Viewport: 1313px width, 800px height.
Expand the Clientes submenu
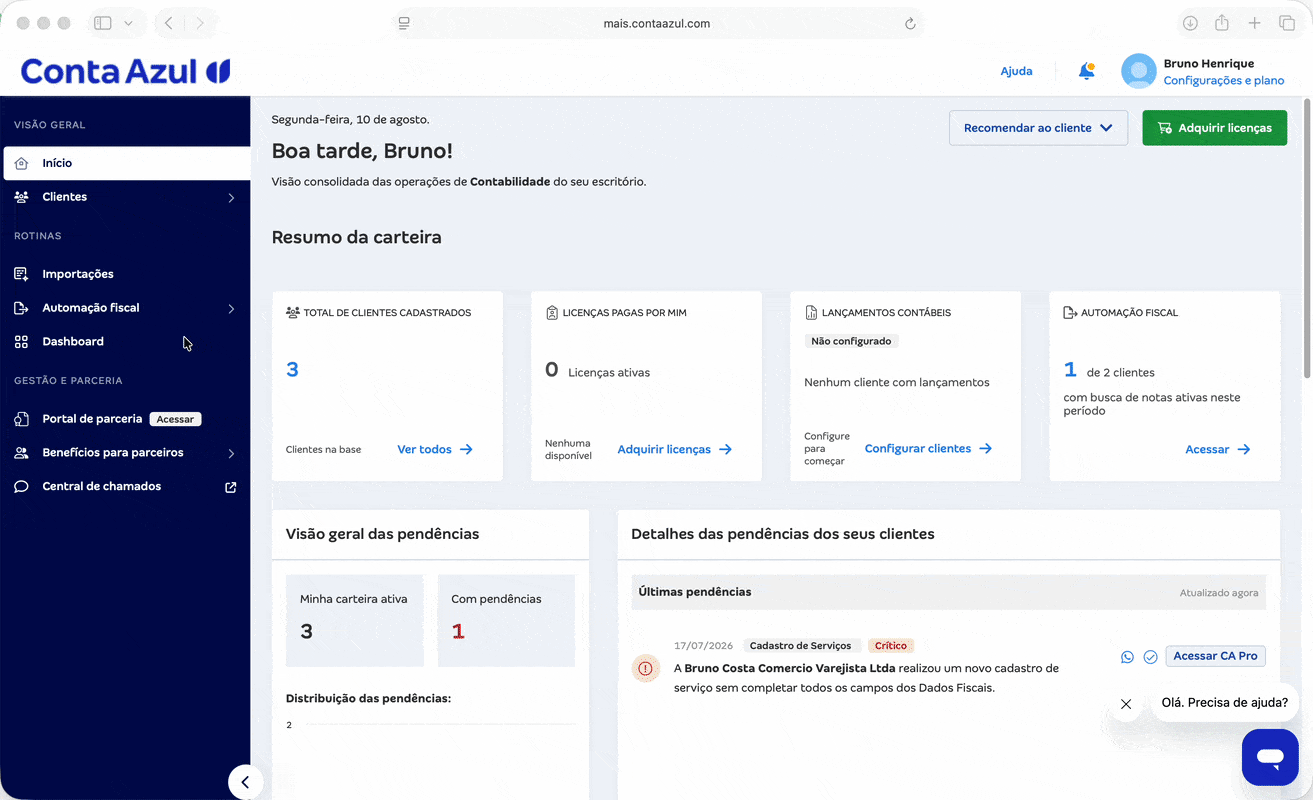(x=231, y=198)
